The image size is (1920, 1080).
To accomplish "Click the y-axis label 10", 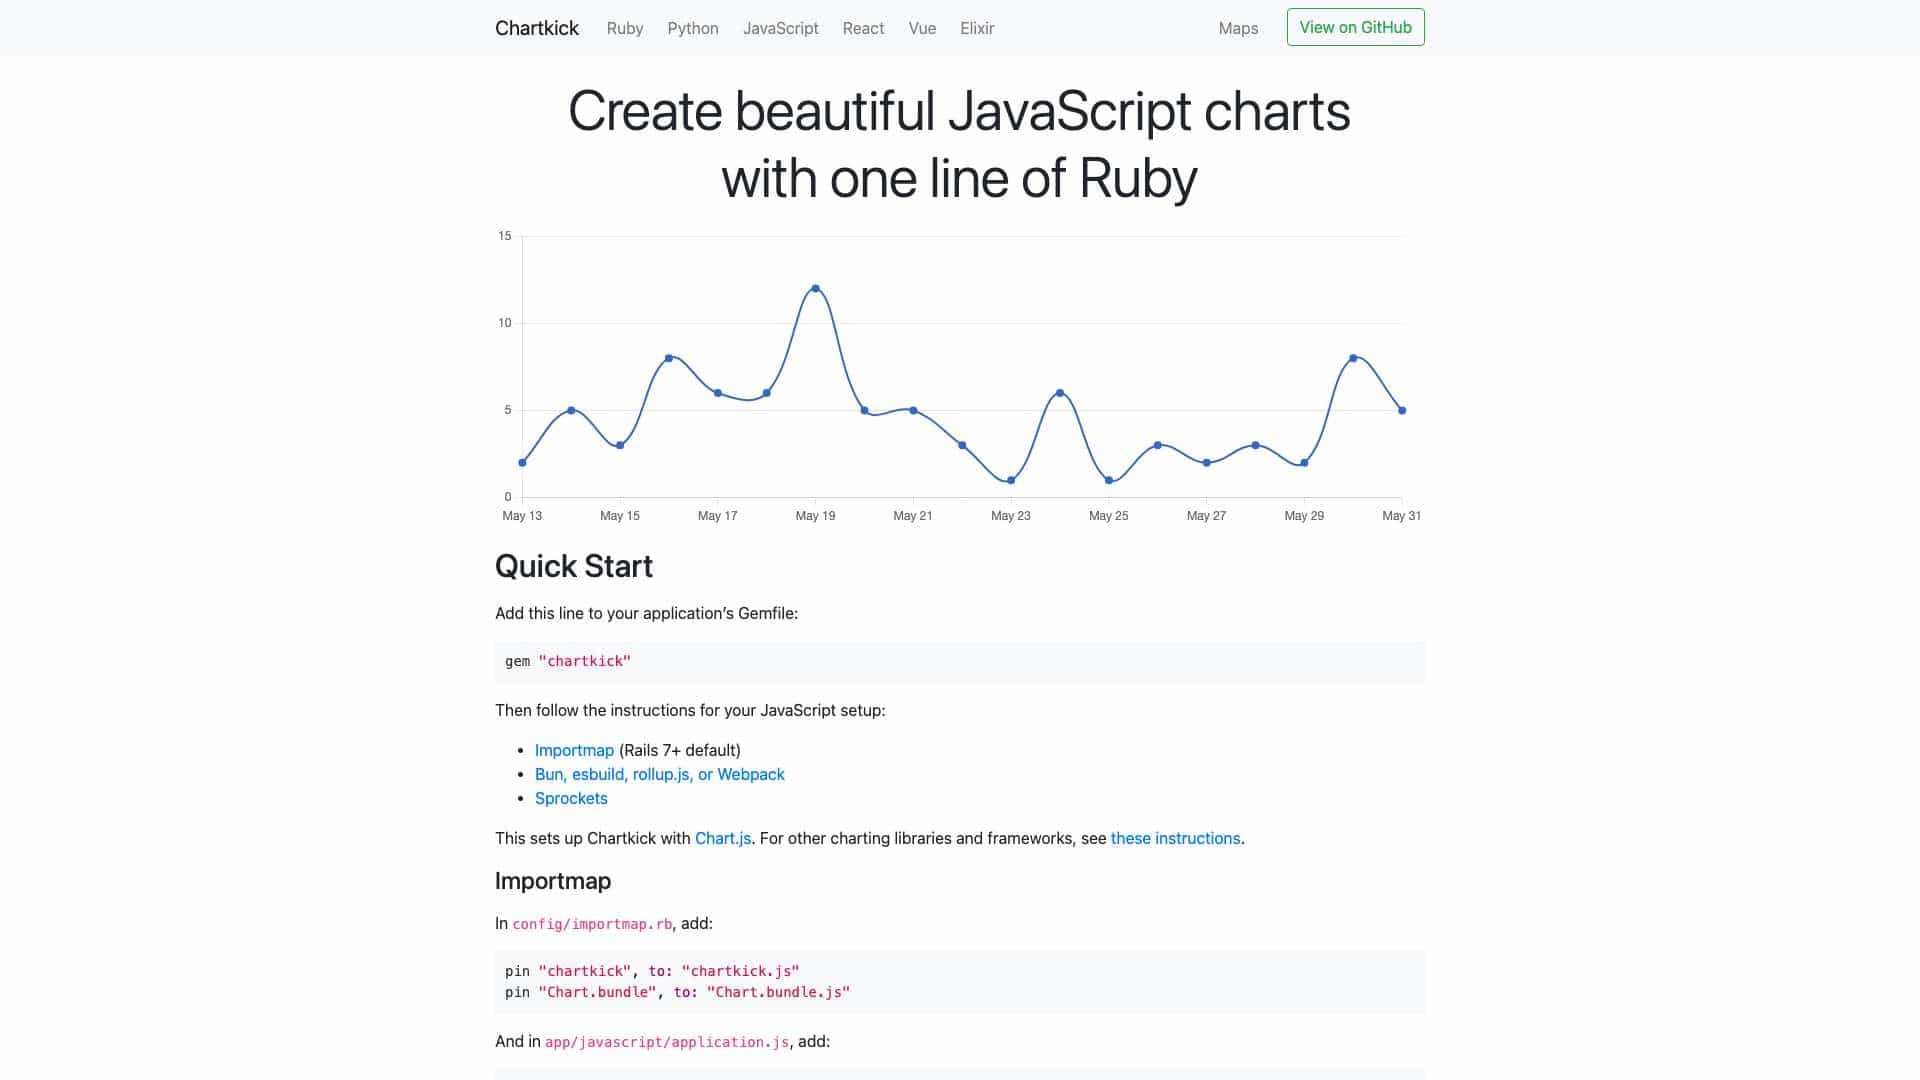I will [505, 323].
